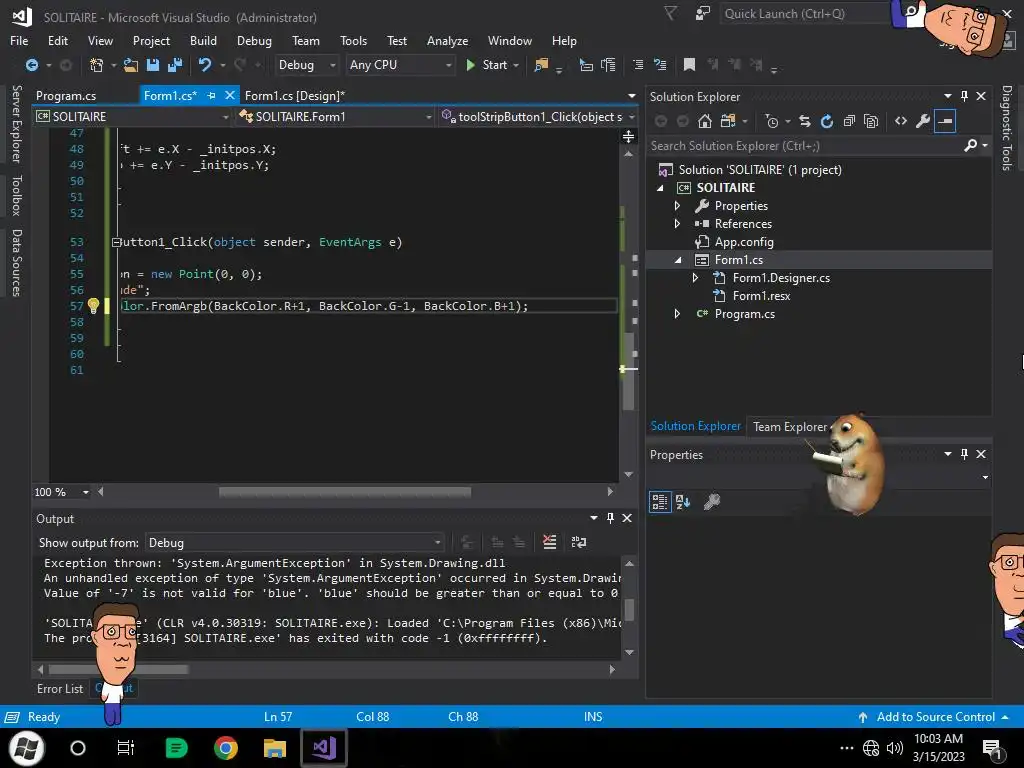Select App.config in the solution tree
Viewport: 1024px width, 768px height.
click(x=744, y=242)
